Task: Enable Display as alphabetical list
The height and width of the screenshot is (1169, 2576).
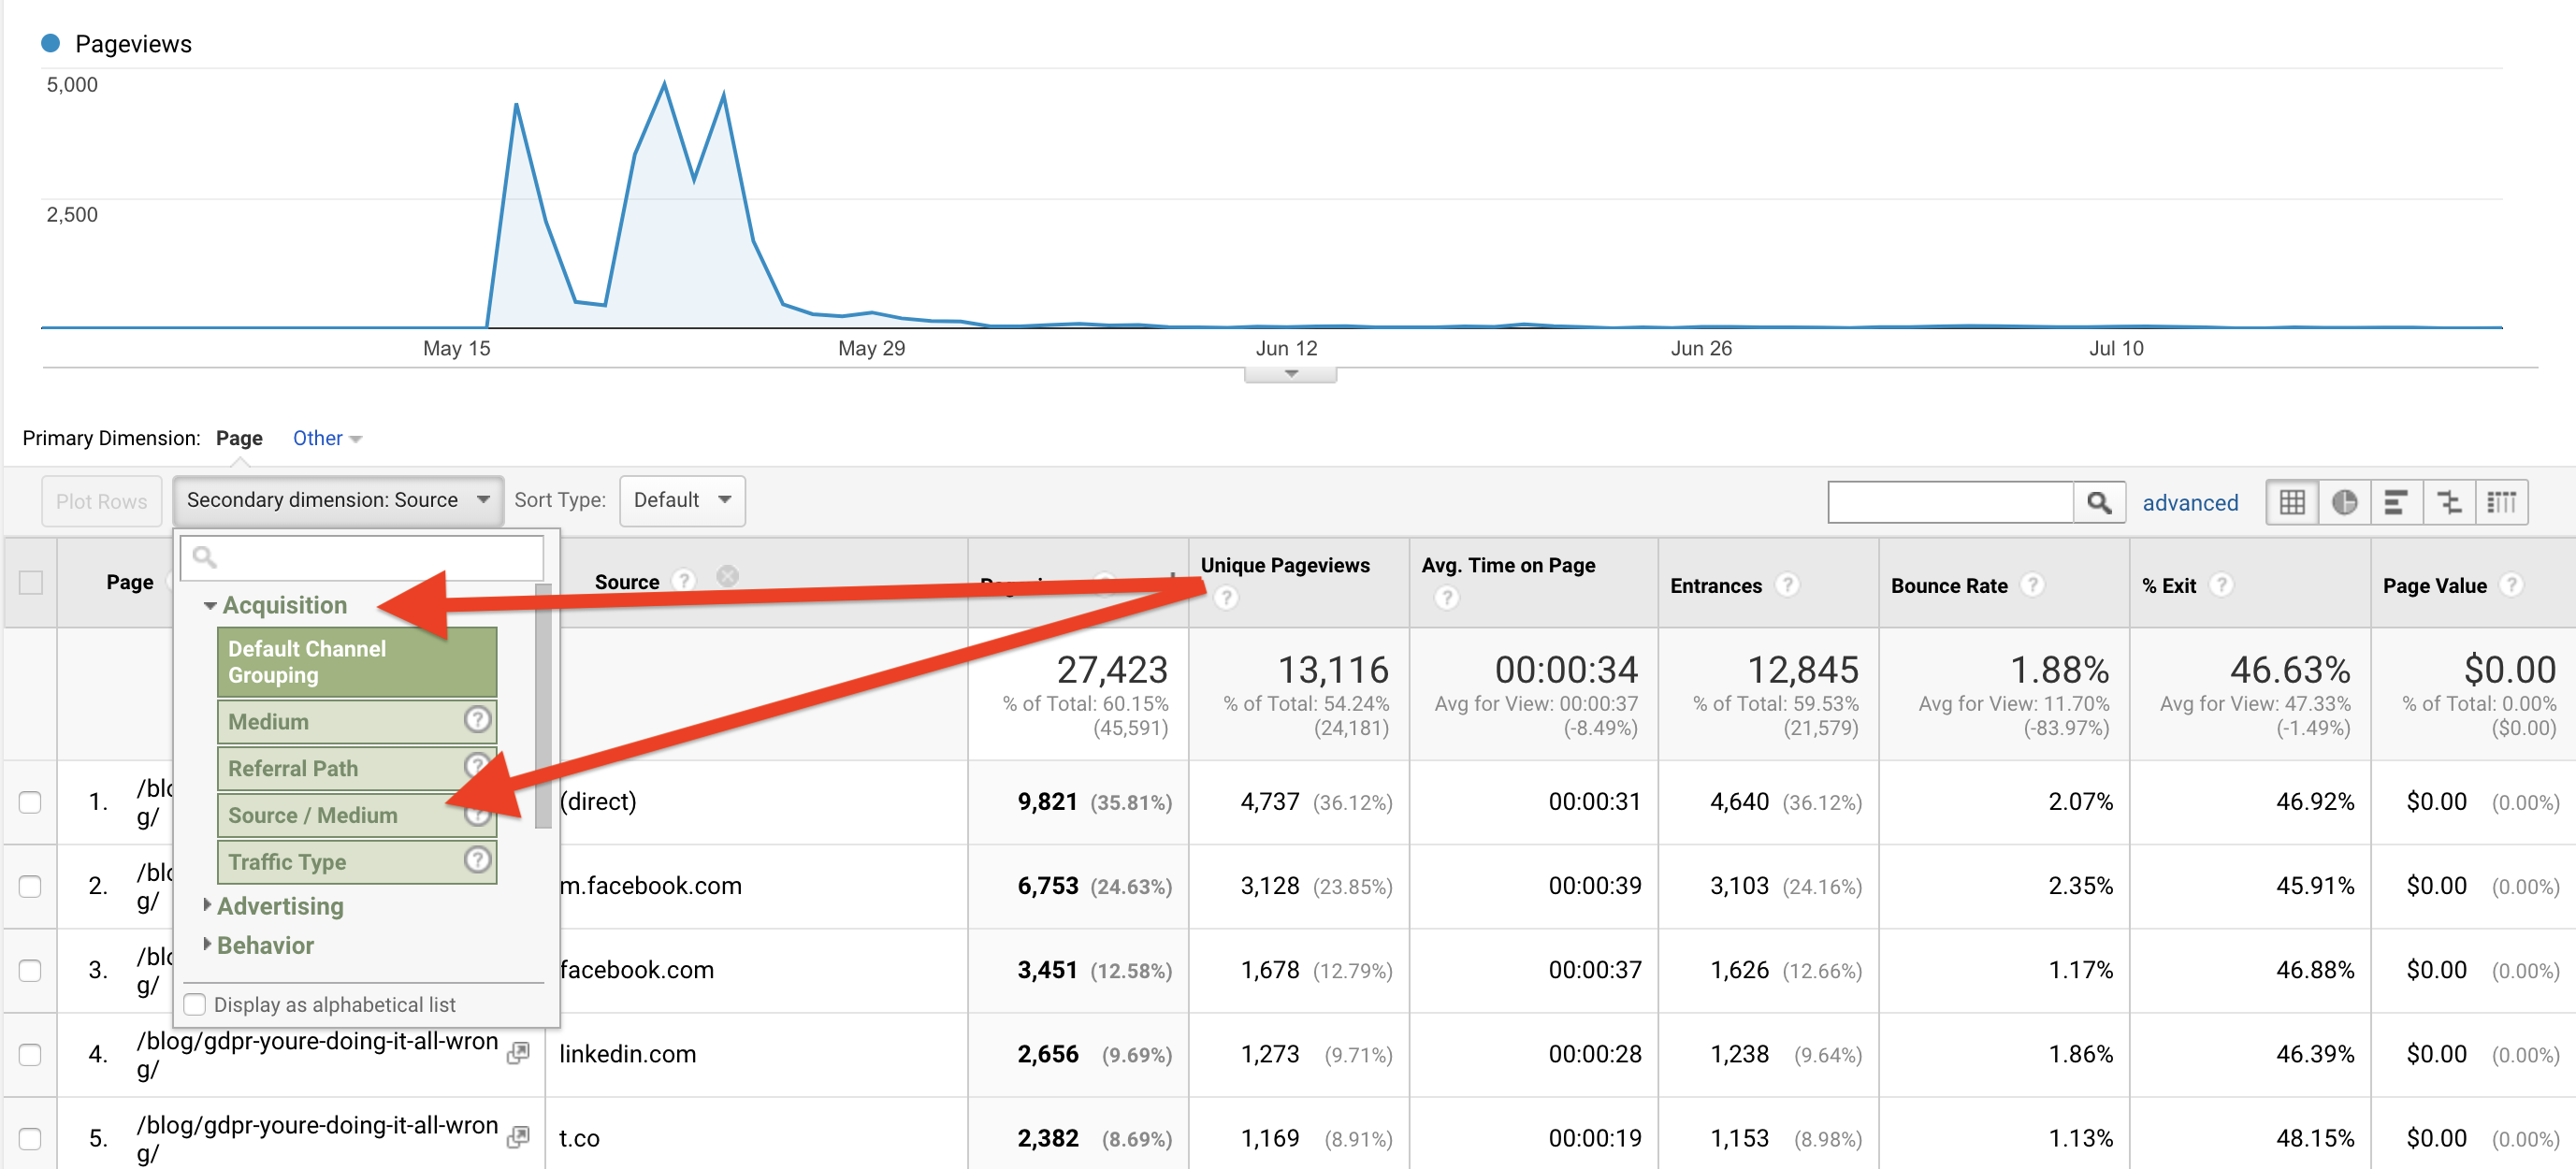Action: point(194,1004)
